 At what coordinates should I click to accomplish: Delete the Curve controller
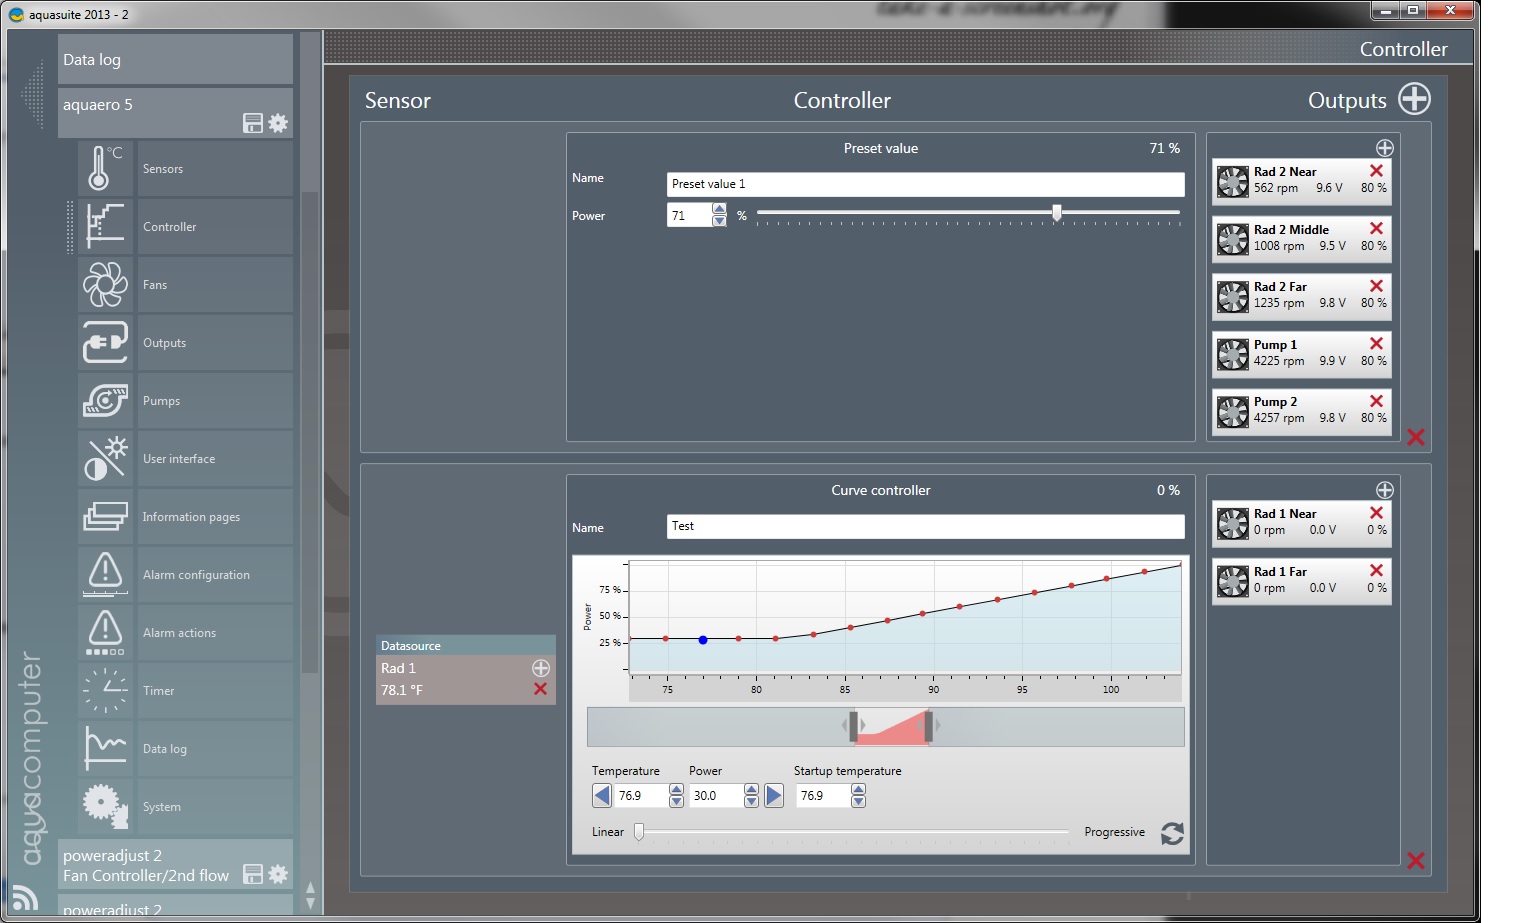(1416, 861)
